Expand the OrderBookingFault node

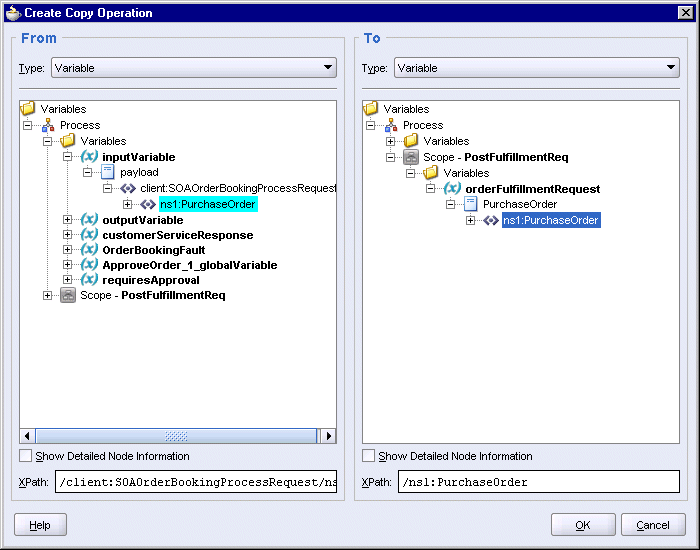[67, 250]
